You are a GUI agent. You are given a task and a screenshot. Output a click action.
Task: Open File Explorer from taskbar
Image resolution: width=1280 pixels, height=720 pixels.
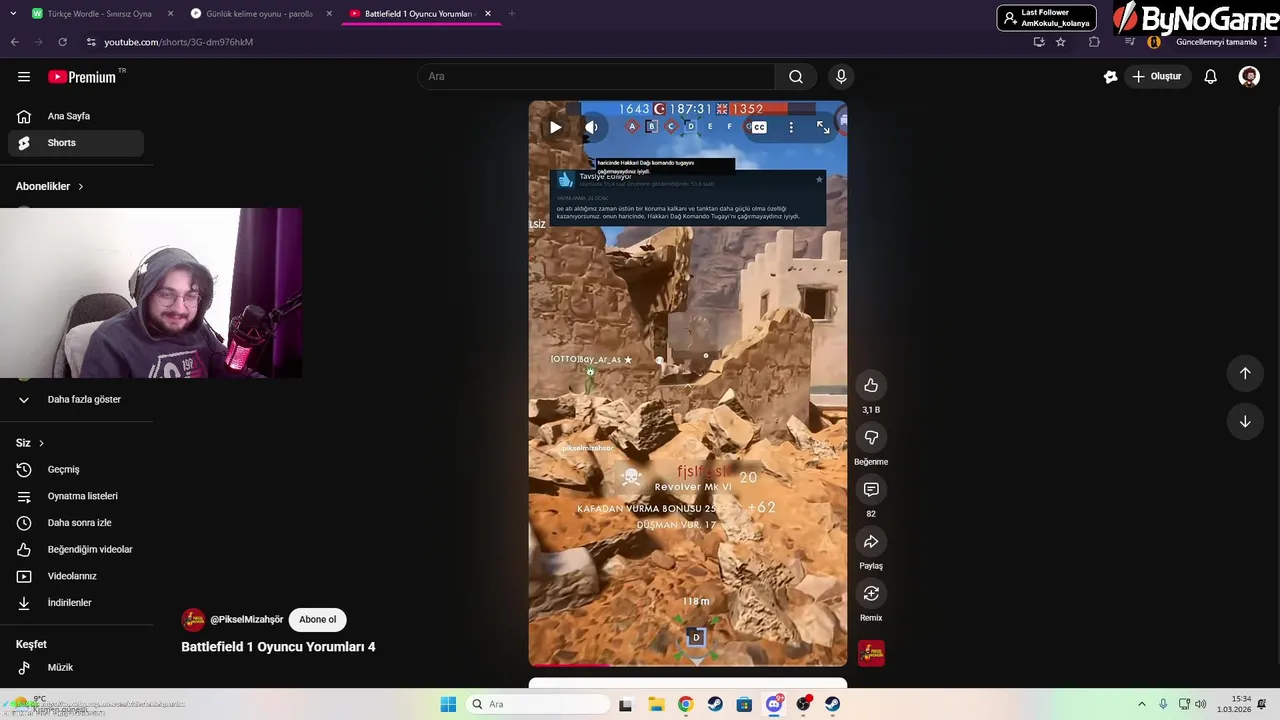coord(656,704)
